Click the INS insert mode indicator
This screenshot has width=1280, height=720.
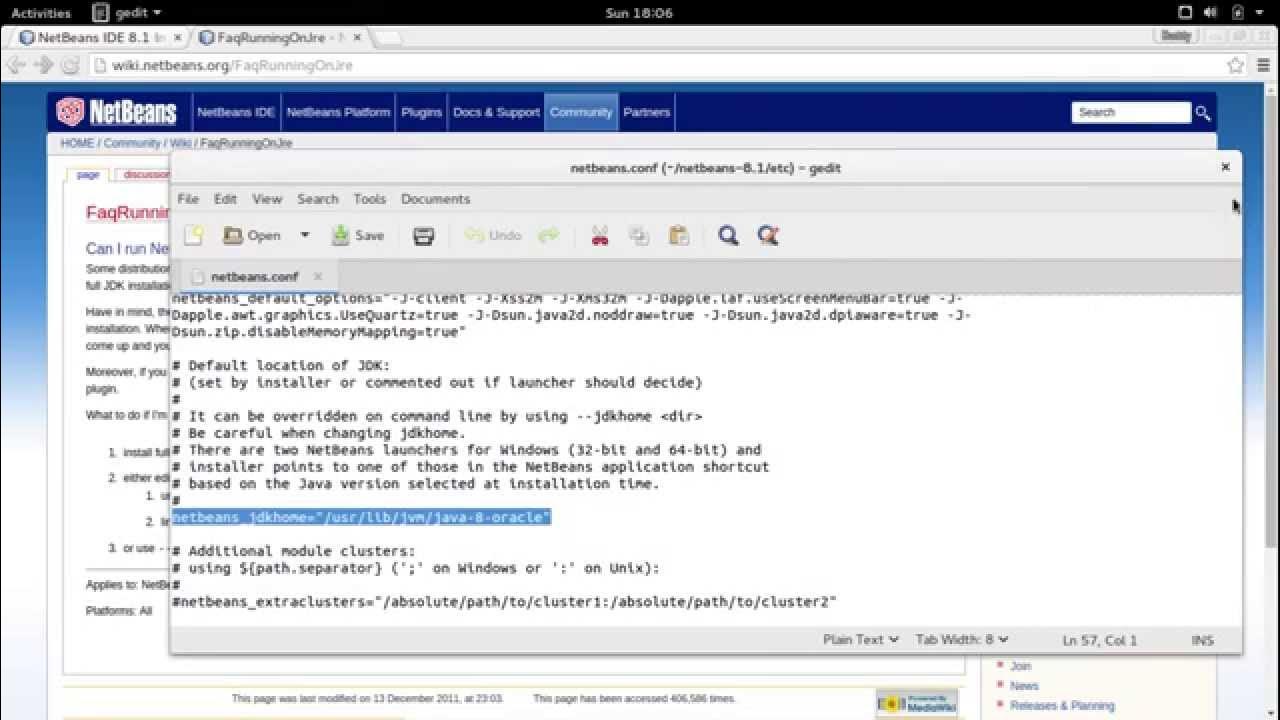point(1202,640)
